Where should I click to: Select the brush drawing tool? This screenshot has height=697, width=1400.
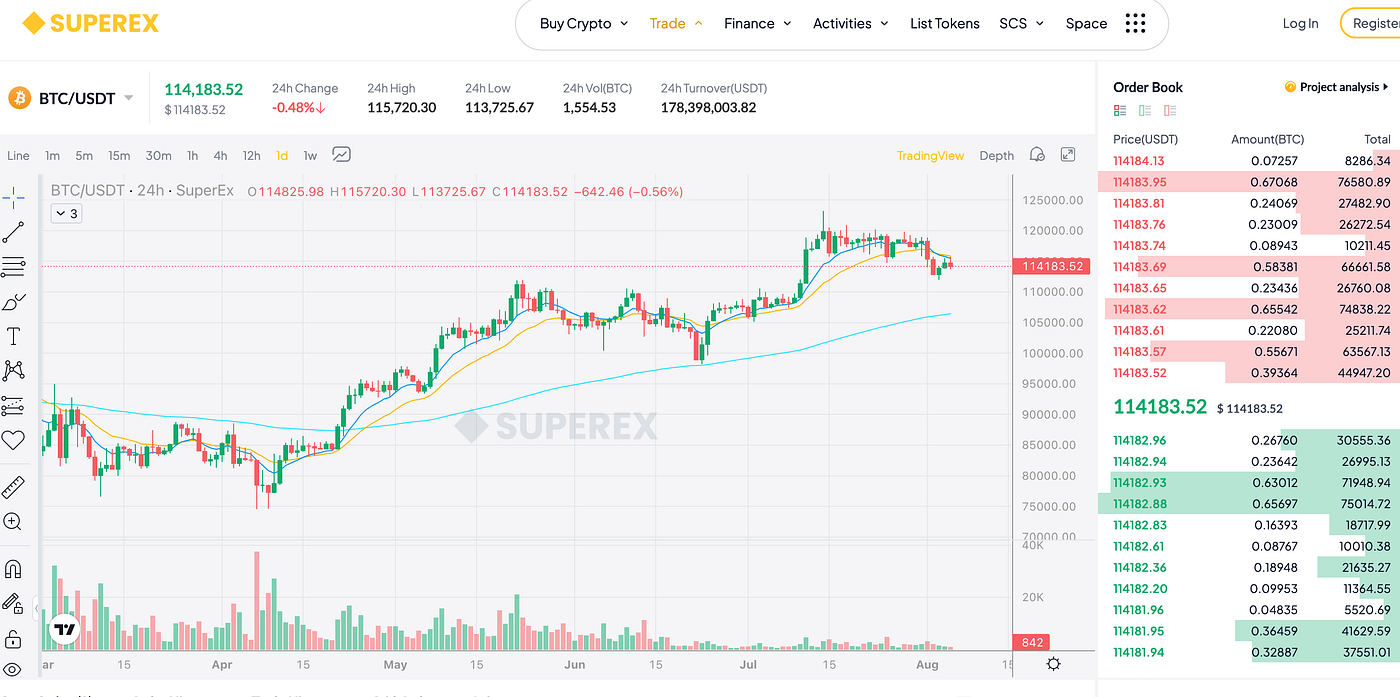(x=13, y=301)
